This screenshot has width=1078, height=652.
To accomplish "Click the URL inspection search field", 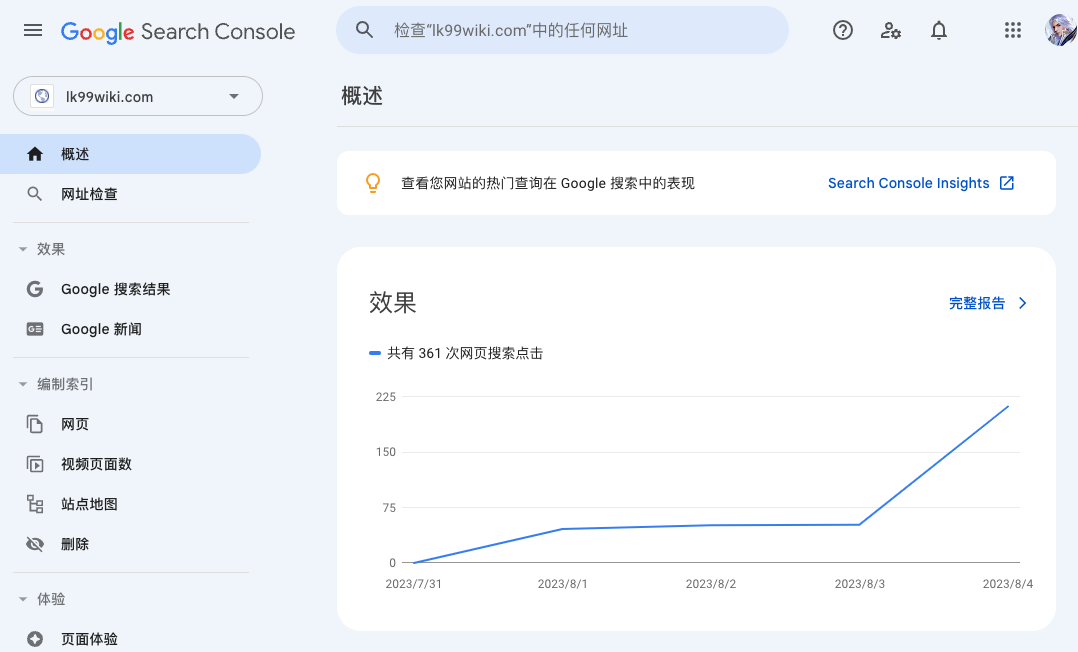I will pyautogui.click(x=562, y=30).
